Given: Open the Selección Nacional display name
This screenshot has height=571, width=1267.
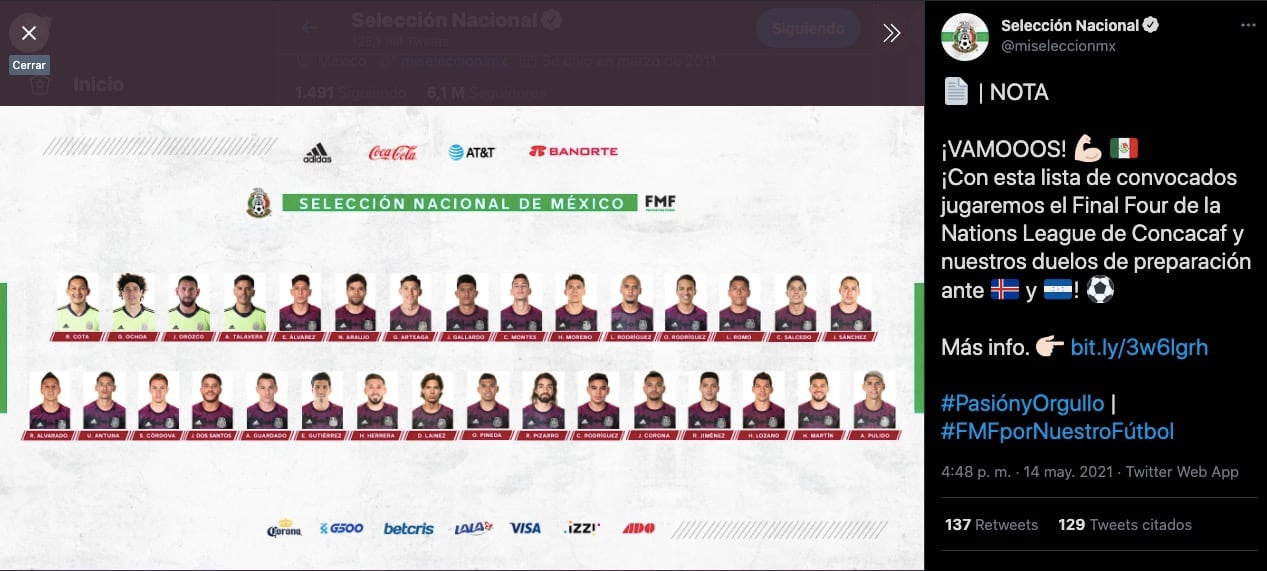Looking at the screenshot, I should pos(1069,26).
